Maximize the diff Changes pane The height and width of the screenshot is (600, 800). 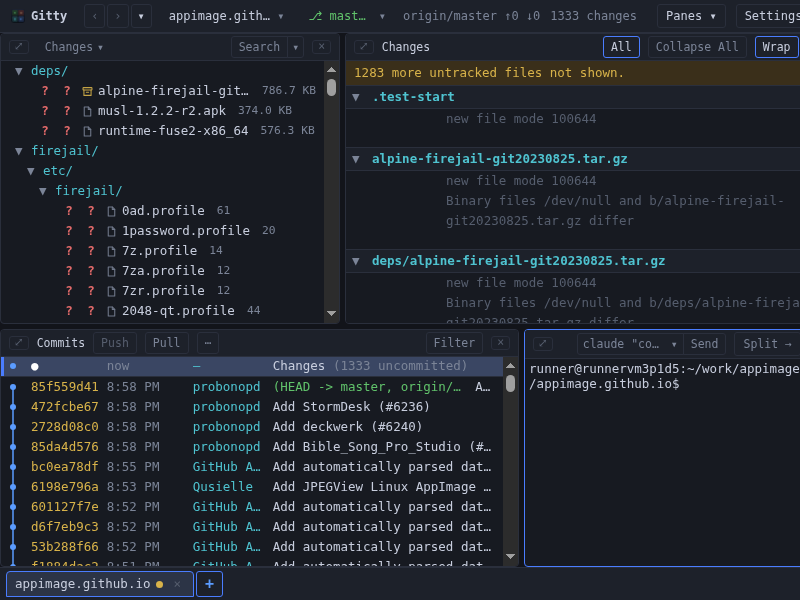364,47
